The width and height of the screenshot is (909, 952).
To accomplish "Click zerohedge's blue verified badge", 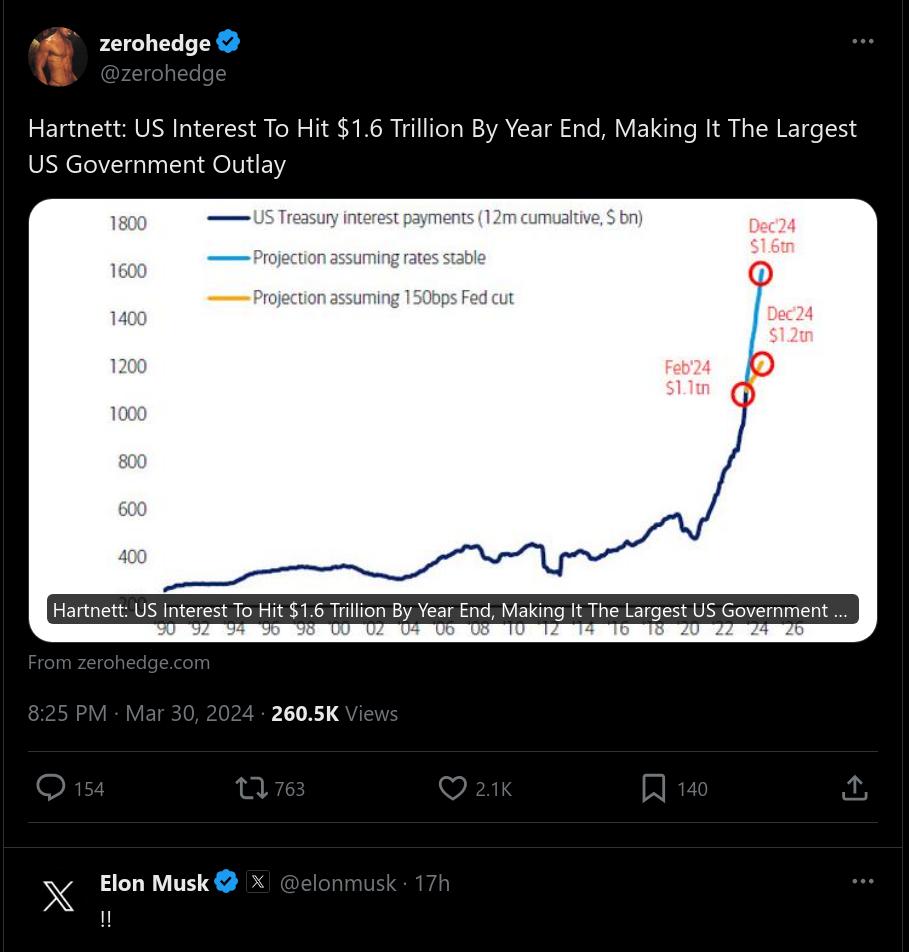I will 229,43.
